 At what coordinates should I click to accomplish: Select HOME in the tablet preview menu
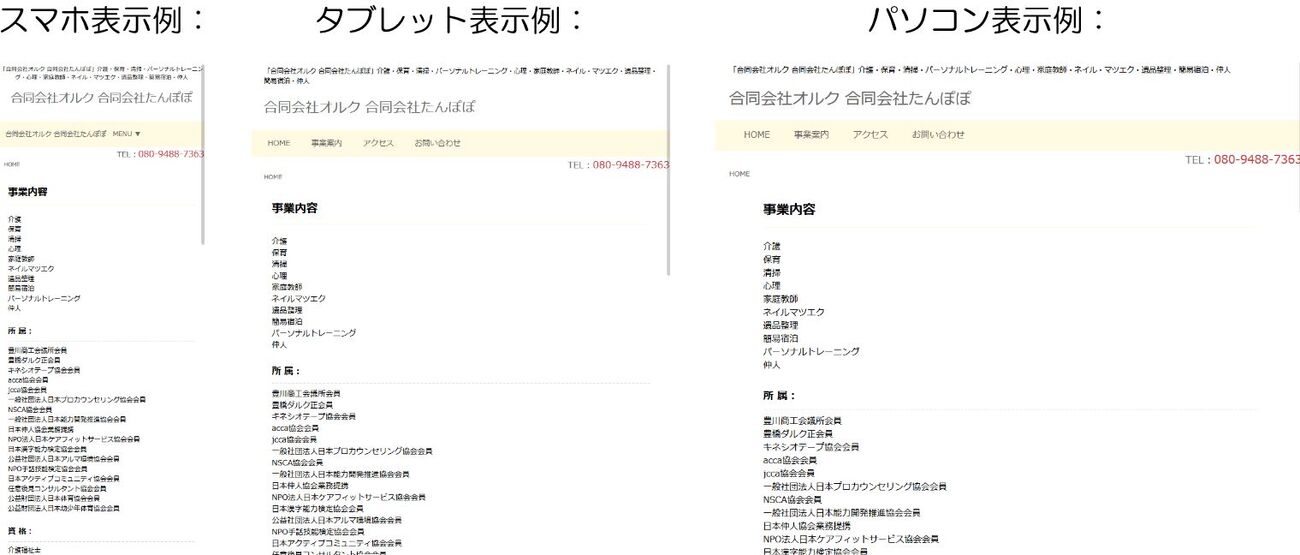click(279, 143)
